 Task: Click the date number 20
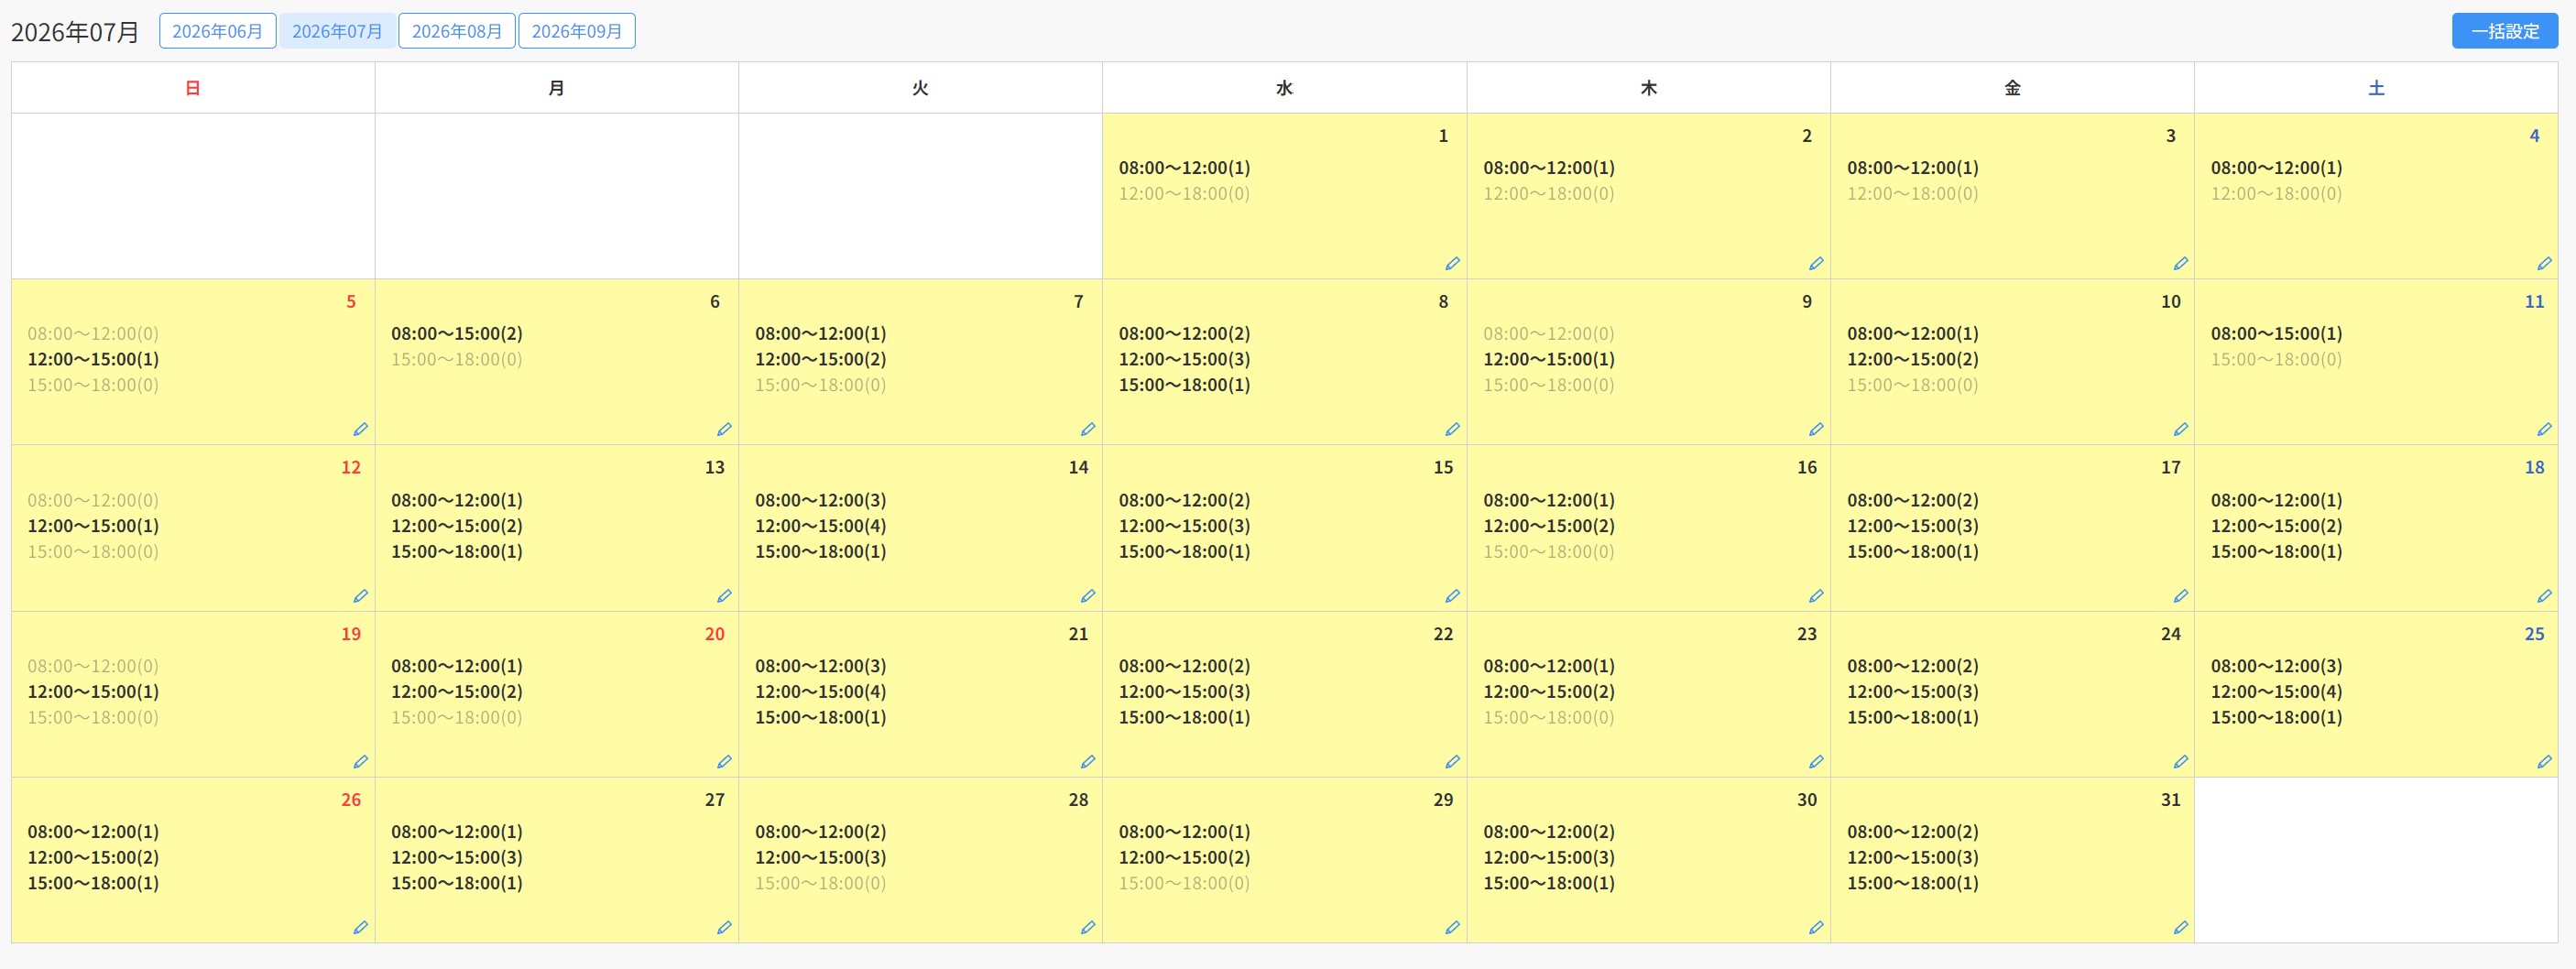(x=714, y=634)
